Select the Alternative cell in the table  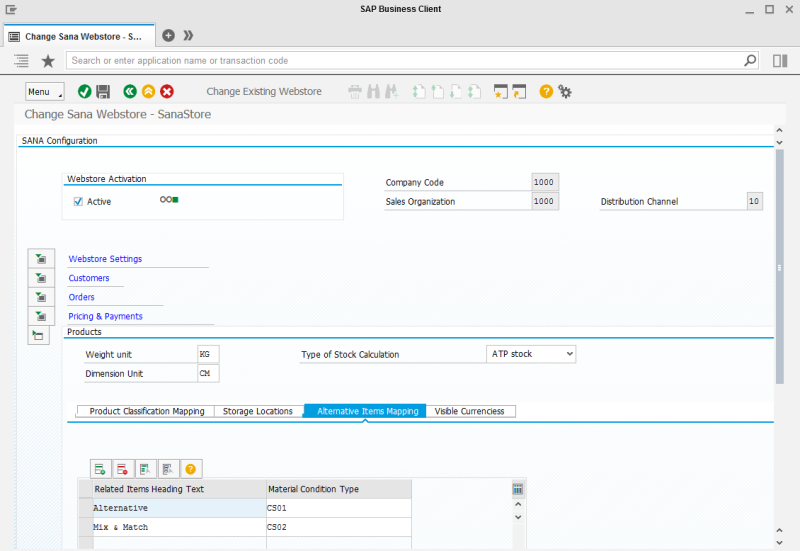coord(179,508)
